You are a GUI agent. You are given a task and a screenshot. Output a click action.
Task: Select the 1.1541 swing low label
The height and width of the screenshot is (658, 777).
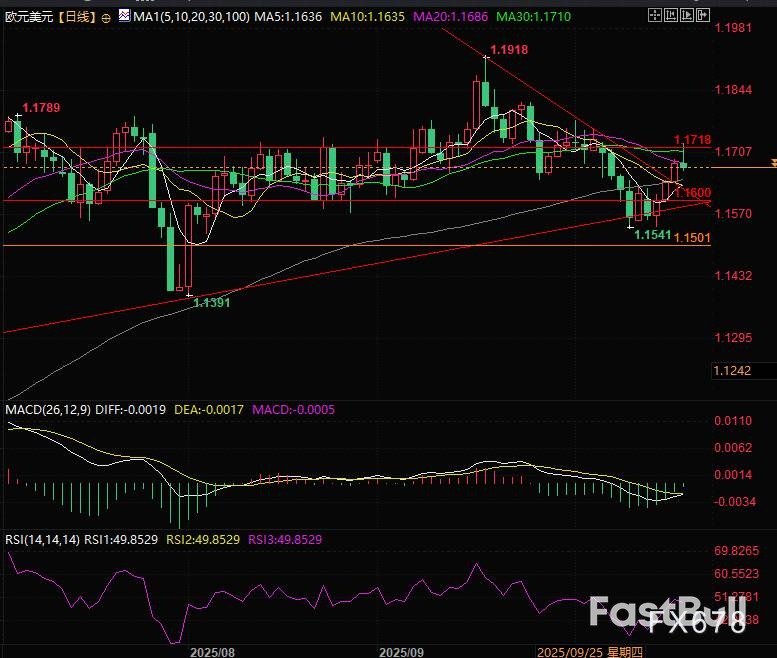click(x=652, y=234)
